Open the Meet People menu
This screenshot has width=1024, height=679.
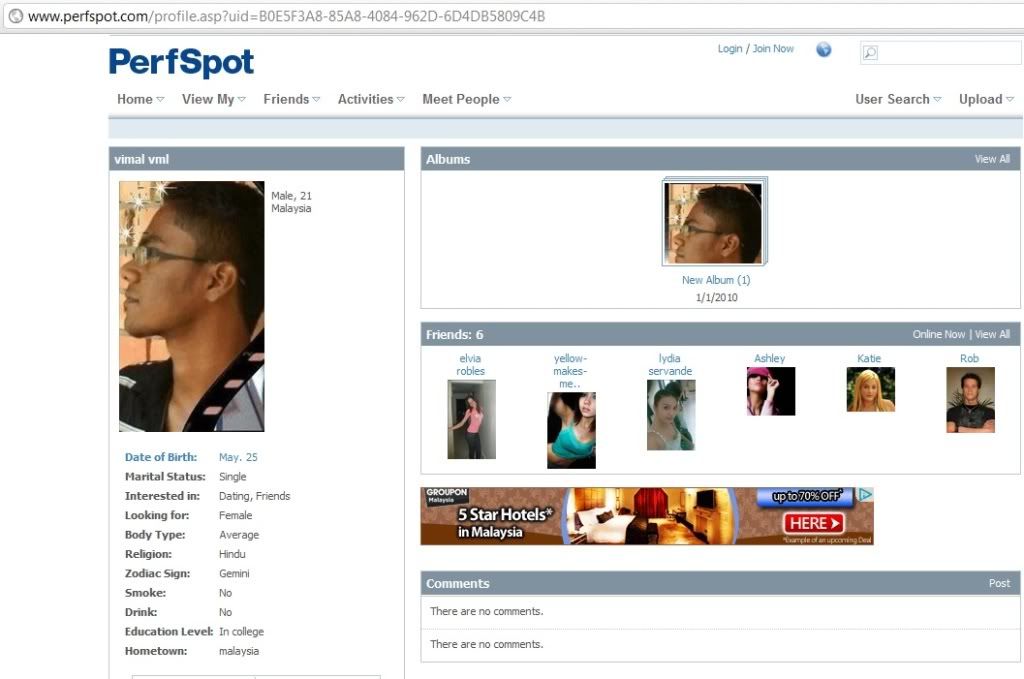(x=466, y=99)
